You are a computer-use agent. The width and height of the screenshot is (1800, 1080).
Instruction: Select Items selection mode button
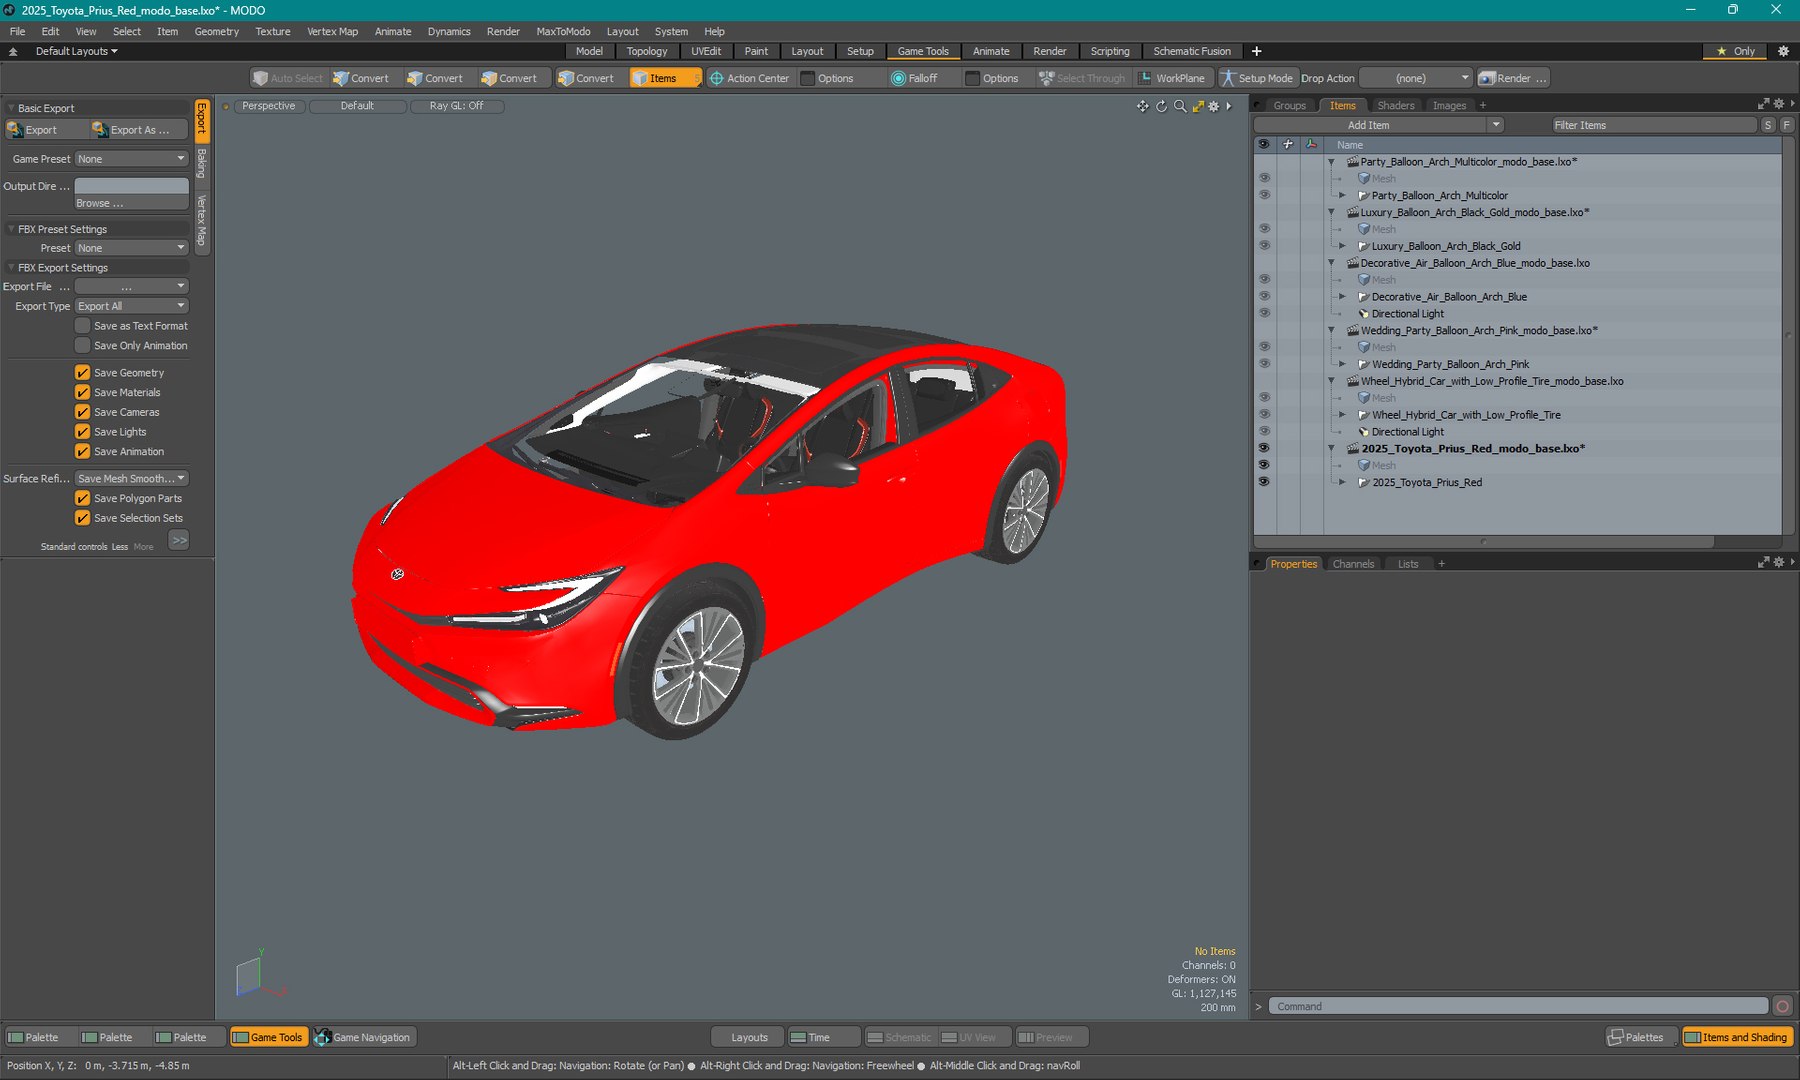point(663,78)
